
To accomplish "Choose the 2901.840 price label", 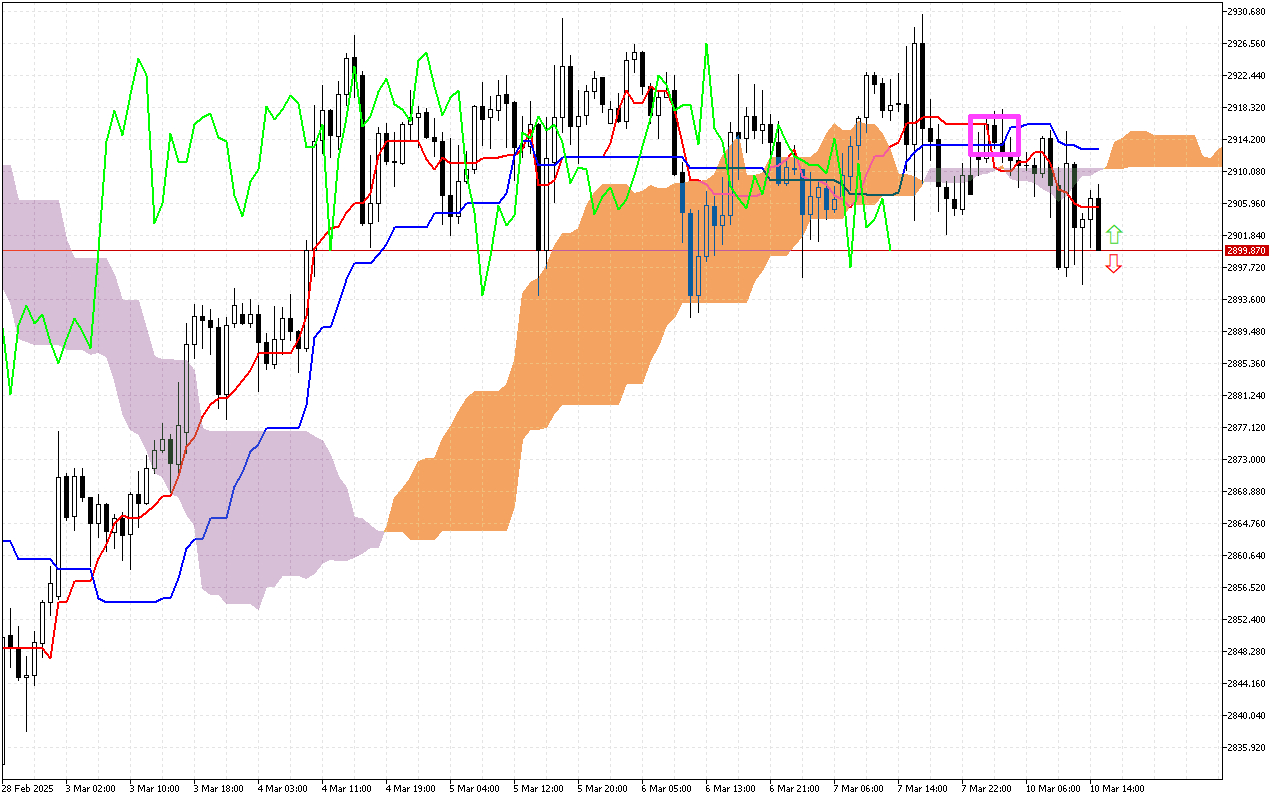I will [1247, 235].
